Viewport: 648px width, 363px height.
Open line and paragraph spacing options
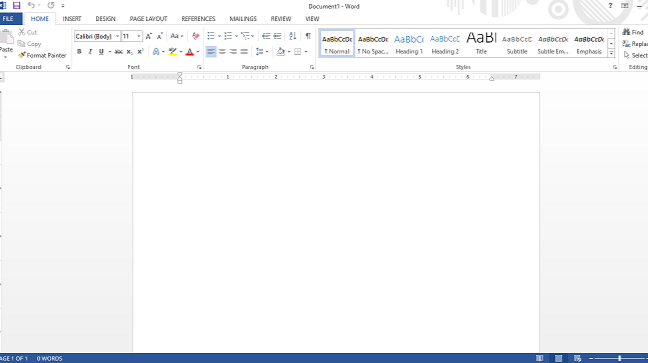tap(262, 52)
